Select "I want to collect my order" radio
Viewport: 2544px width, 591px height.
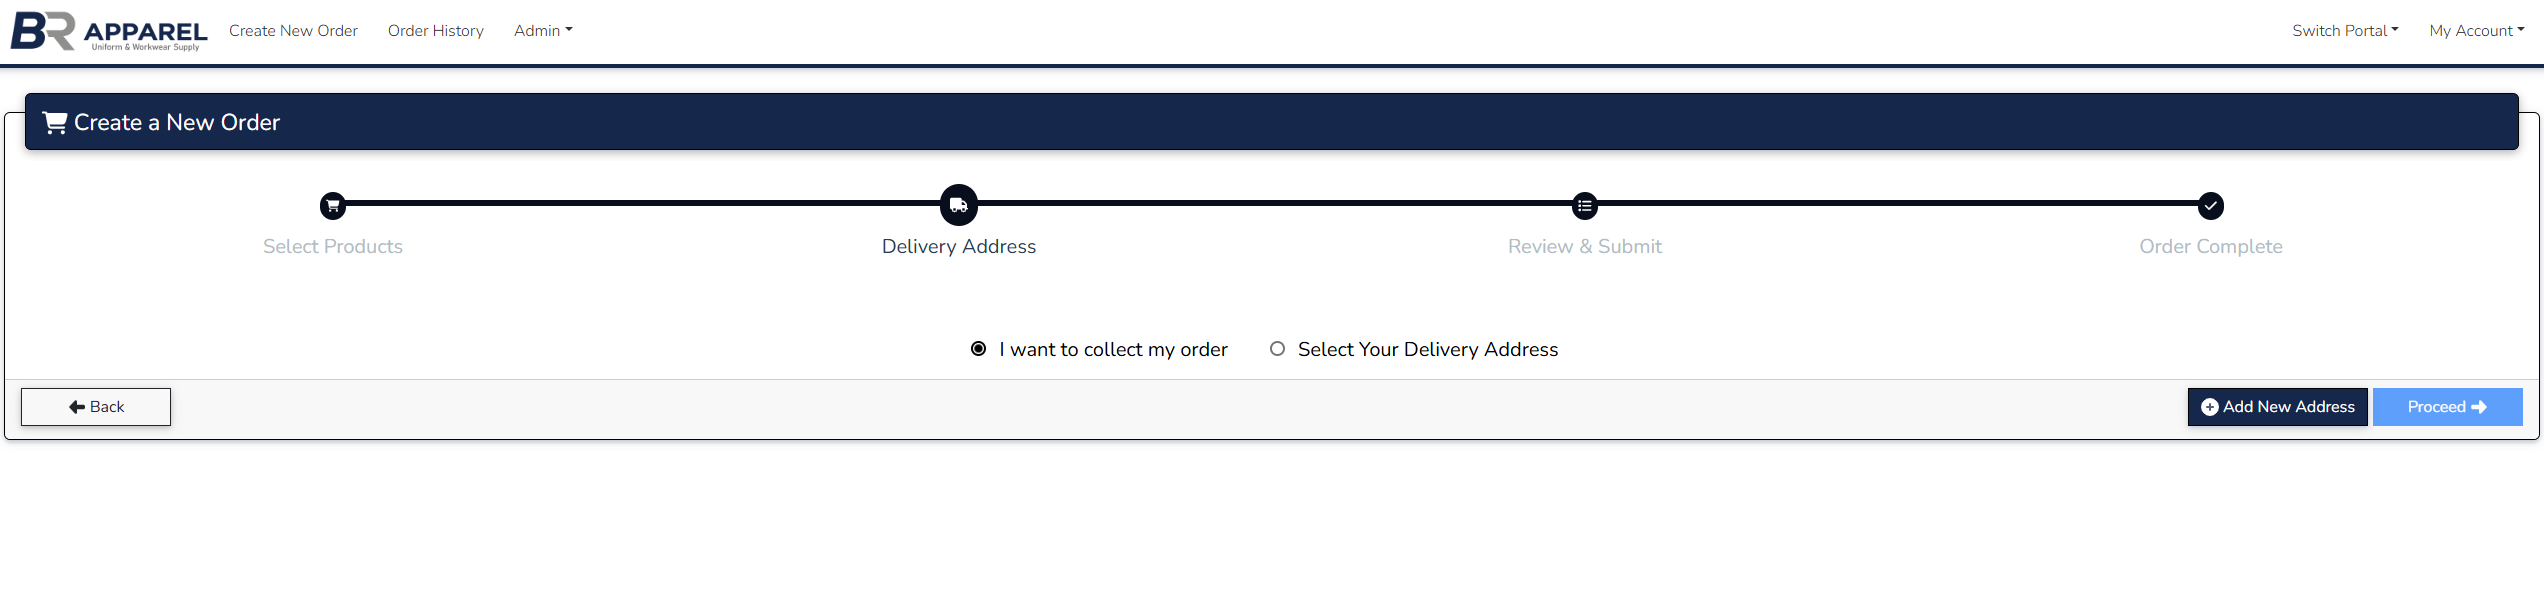(979, 349)
